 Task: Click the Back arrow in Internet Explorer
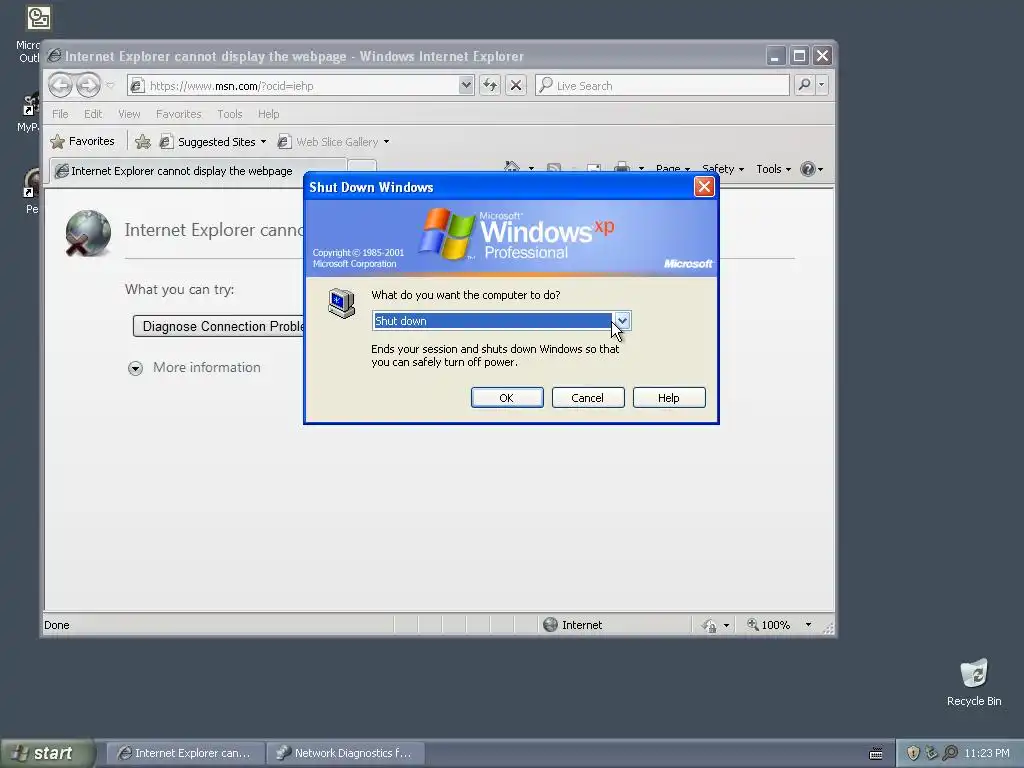(60, 85)
